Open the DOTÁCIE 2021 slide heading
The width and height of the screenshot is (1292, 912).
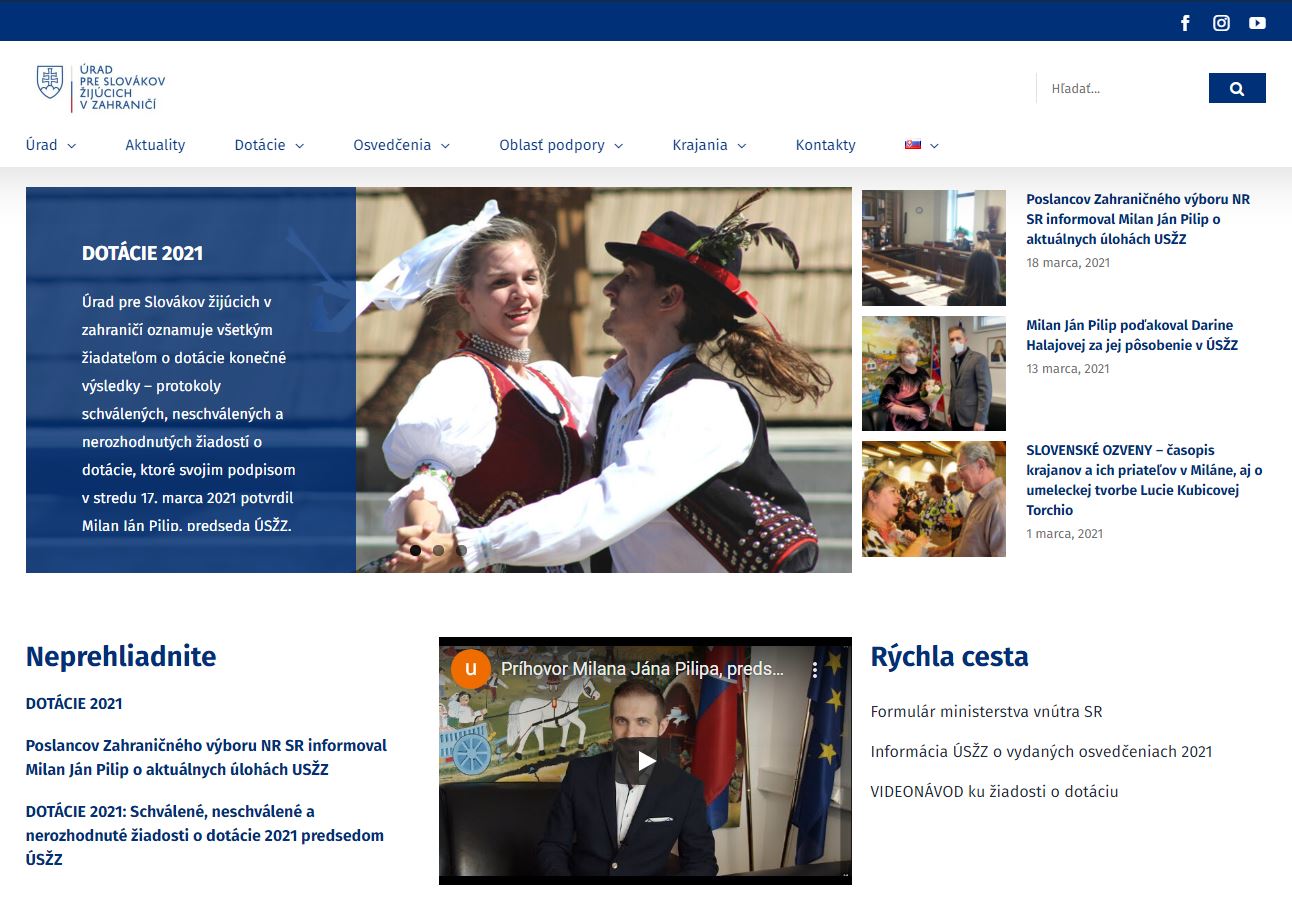click(x=142, y=253)
